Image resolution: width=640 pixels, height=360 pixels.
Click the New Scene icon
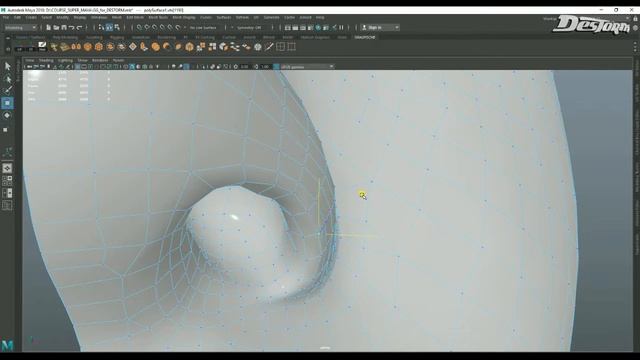[48, 27]
